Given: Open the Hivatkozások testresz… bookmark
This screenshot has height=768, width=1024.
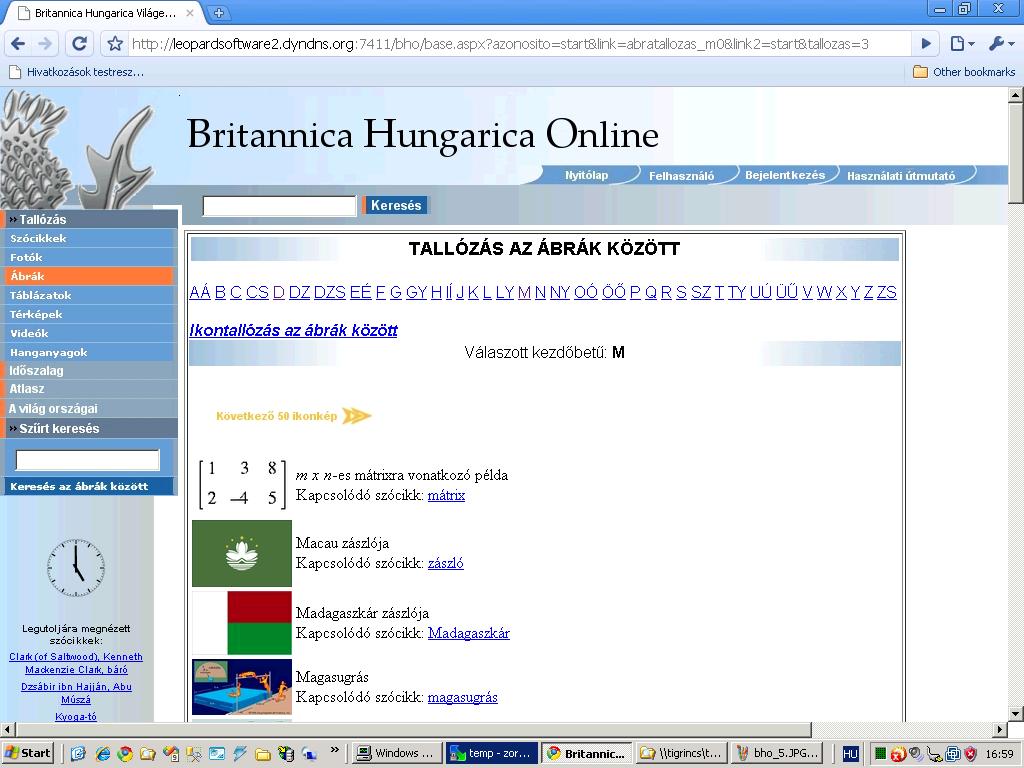Looking at the screenshot, I should tap(77, 72).
